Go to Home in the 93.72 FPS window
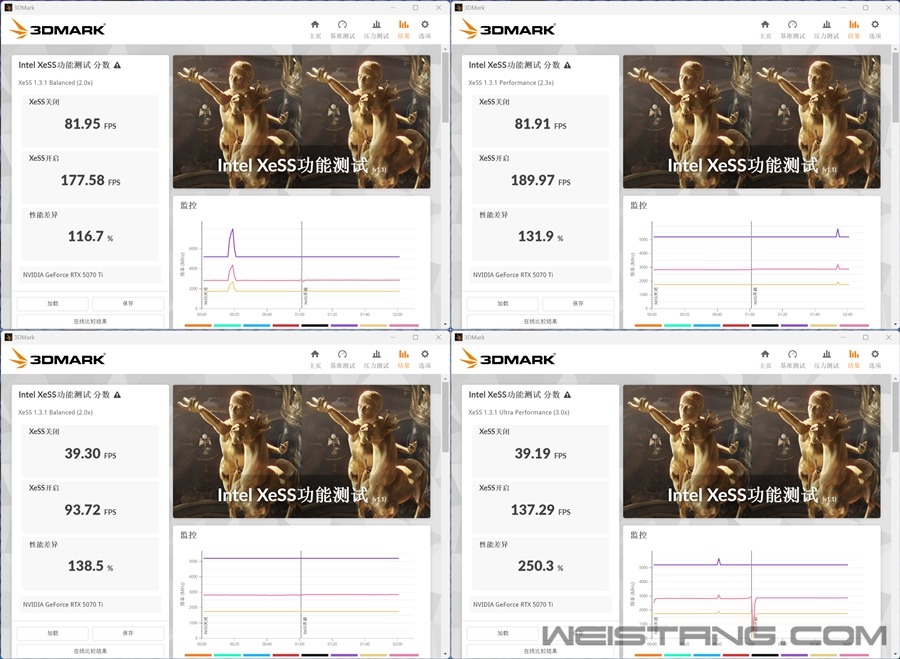 point(315,358)
